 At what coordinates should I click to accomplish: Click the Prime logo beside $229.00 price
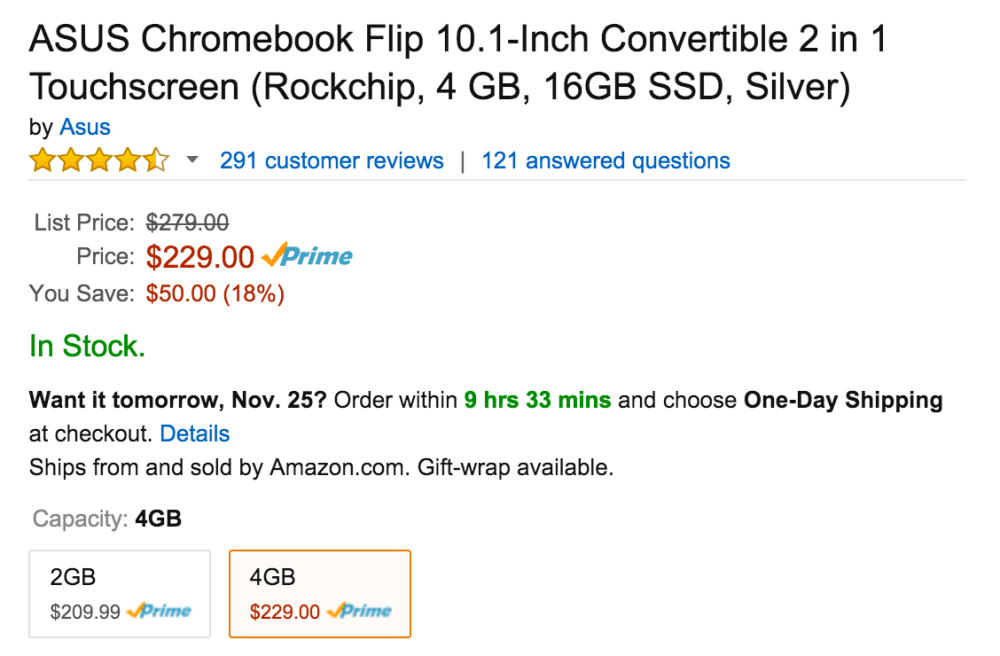(307, 257)
